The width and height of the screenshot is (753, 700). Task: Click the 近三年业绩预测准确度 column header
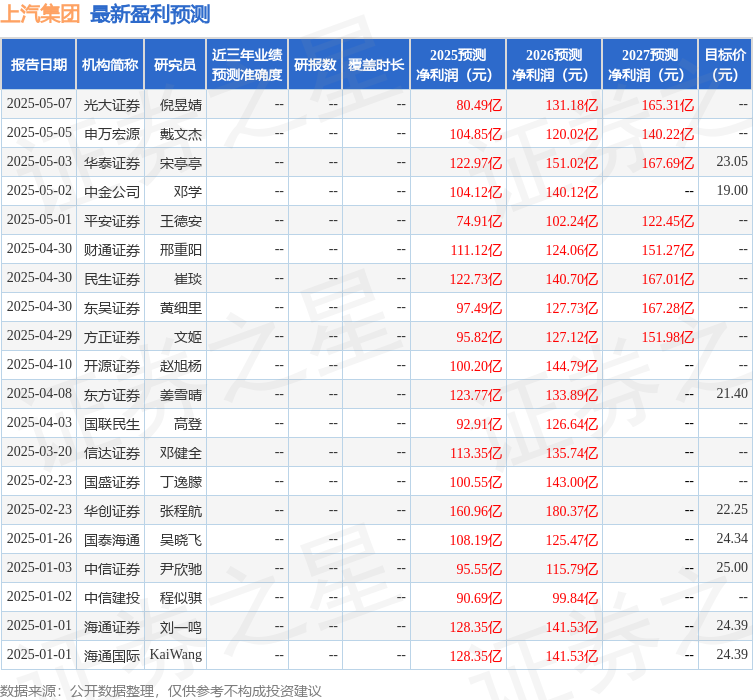(x=247, y=65)
